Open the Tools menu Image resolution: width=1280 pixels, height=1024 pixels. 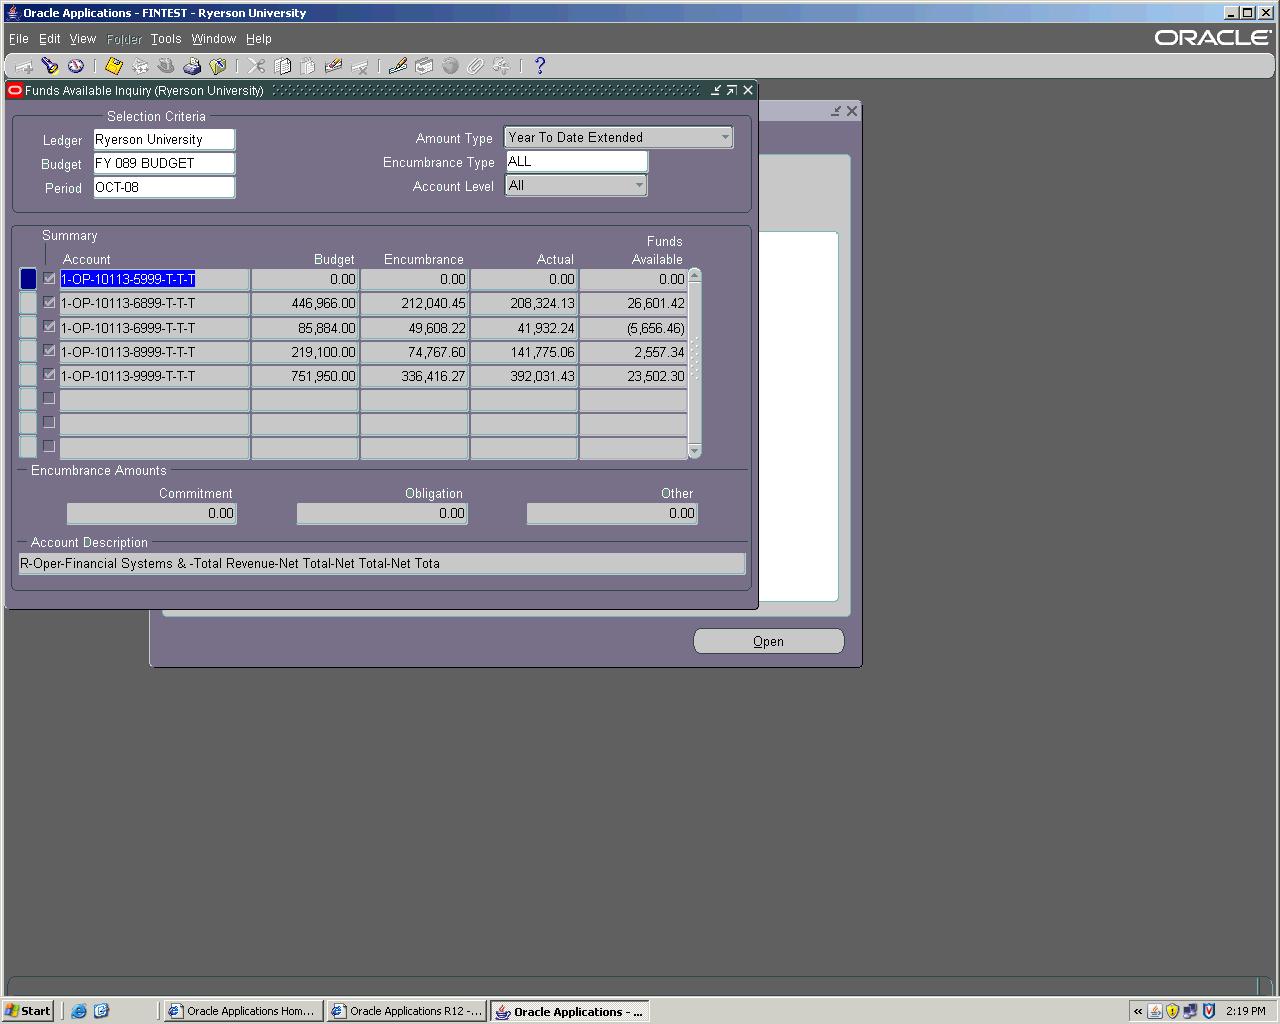coord(166,39)
